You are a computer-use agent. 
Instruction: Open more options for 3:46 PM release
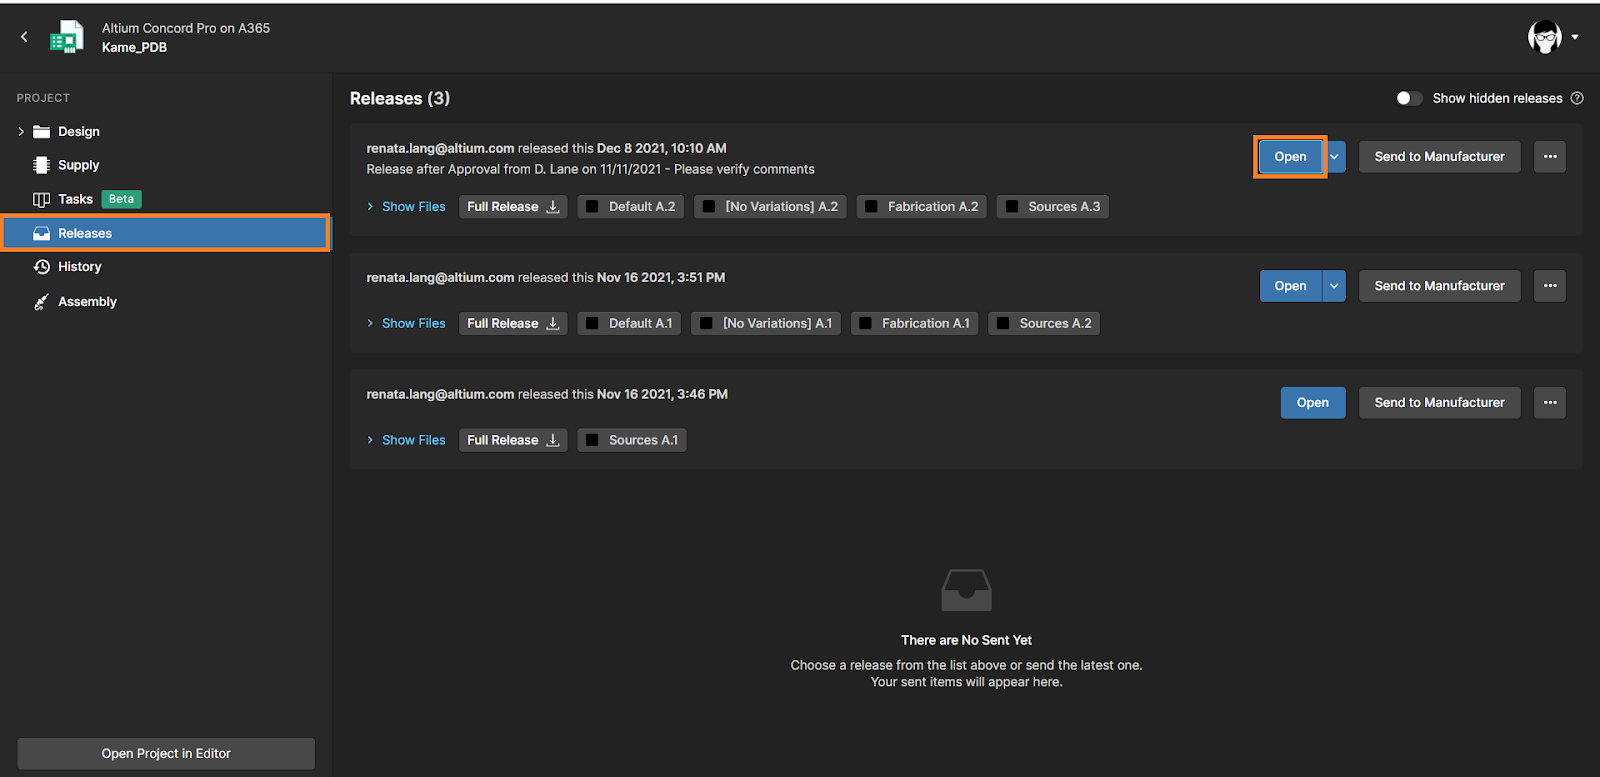pyautogui.click(x=1549, y=403)
